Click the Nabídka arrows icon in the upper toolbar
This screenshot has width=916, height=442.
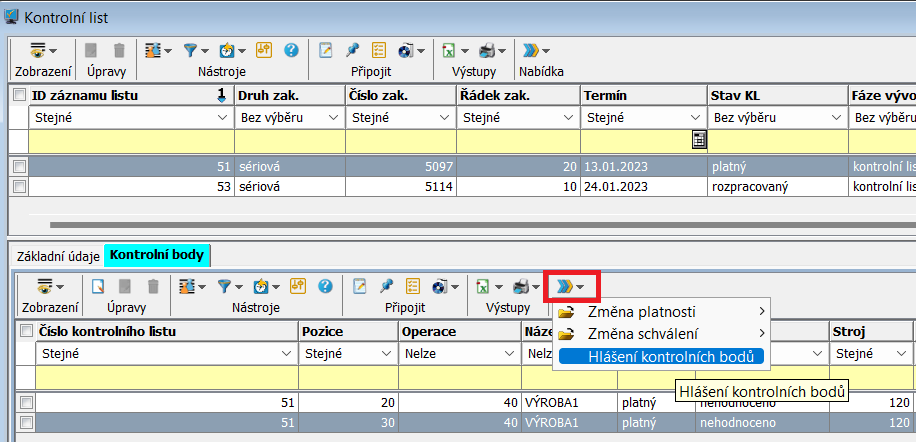(x=532, y=50)
